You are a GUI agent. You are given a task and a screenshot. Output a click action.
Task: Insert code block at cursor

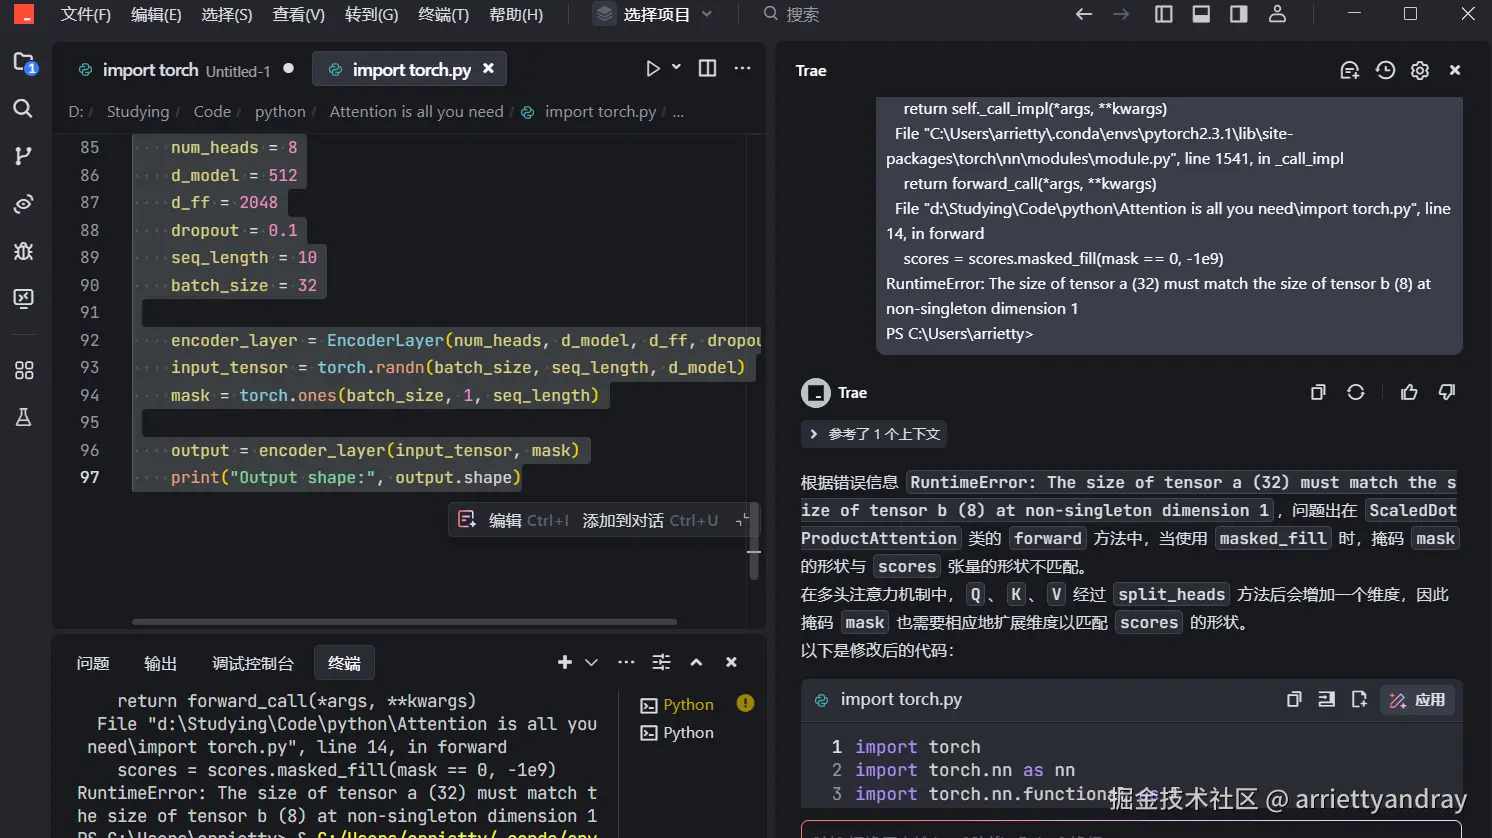click(x=1327, y=699)
